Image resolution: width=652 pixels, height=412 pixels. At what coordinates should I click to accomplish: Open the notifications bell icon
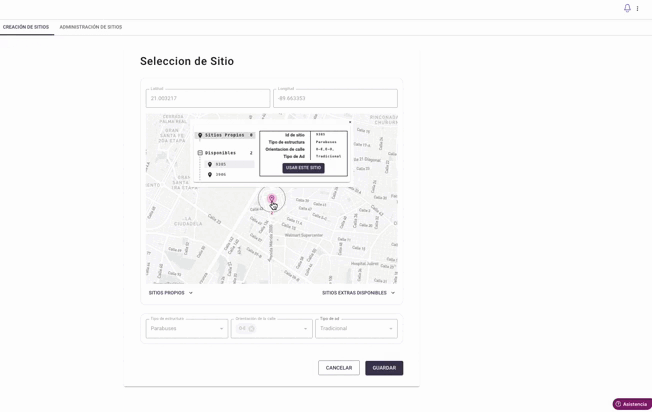[x=627, y=8]
